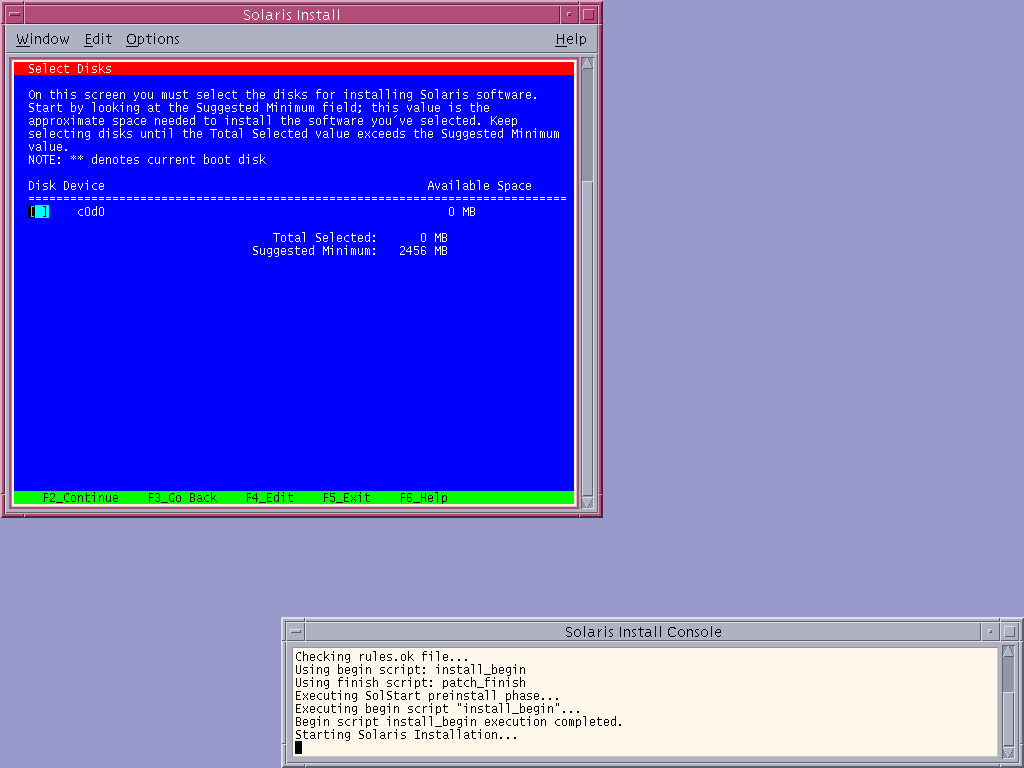This screenshot has width=1024, height=768.
Task: Click the 'NOTE: ** denotes current boot disk' line
Action: pyautogui.click(x=147, y=159)
